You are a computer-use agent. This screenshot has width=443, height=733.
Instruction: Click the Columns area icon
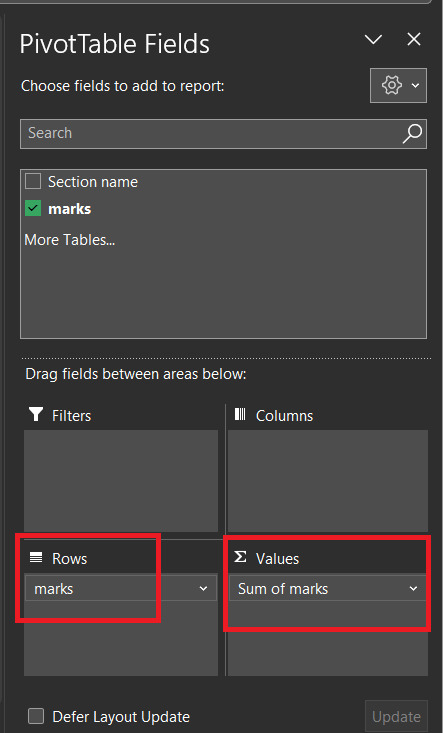coord(240,414)
